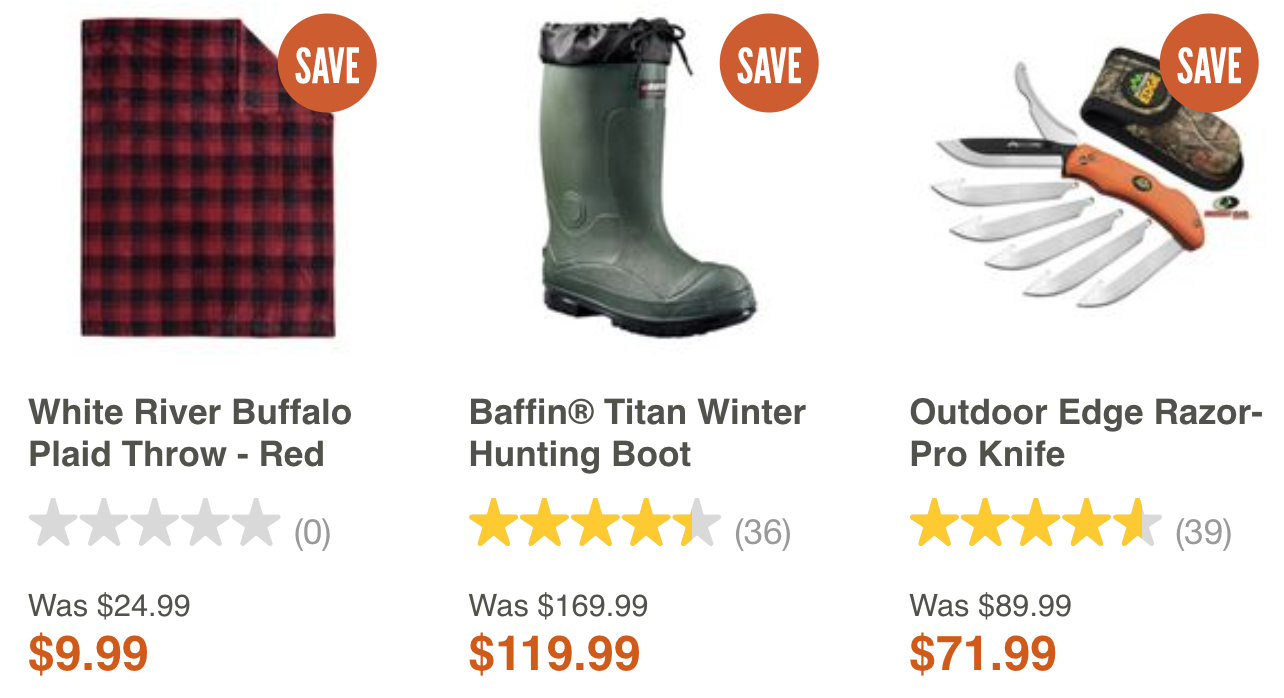Click the Was $169.99 original price
This screenshot has height=698, width=1284.
coord(558,605)
